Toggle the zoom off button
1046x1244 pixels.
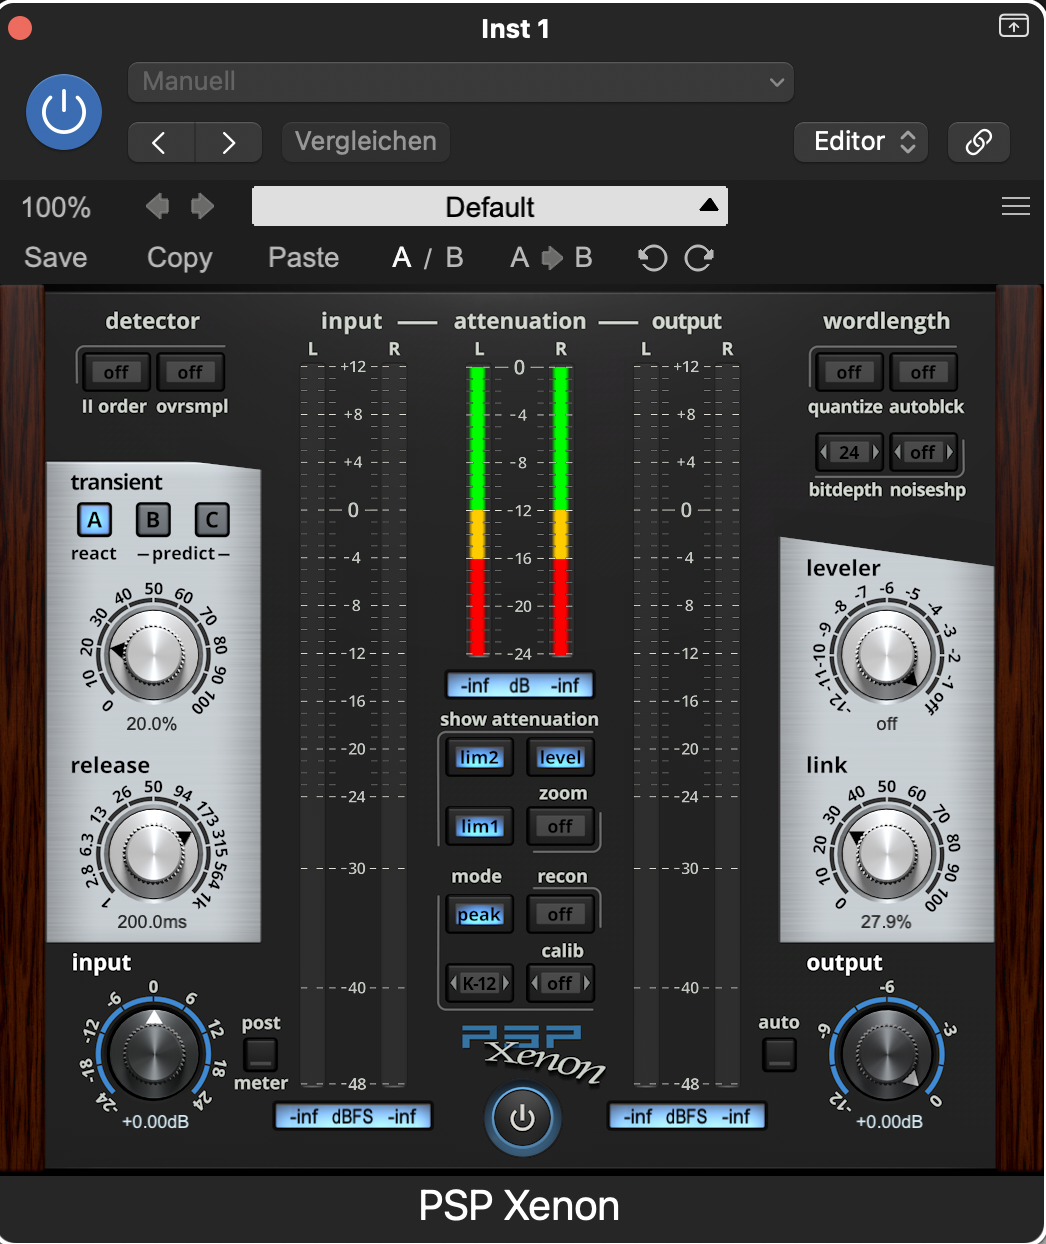tap(560, 826)
